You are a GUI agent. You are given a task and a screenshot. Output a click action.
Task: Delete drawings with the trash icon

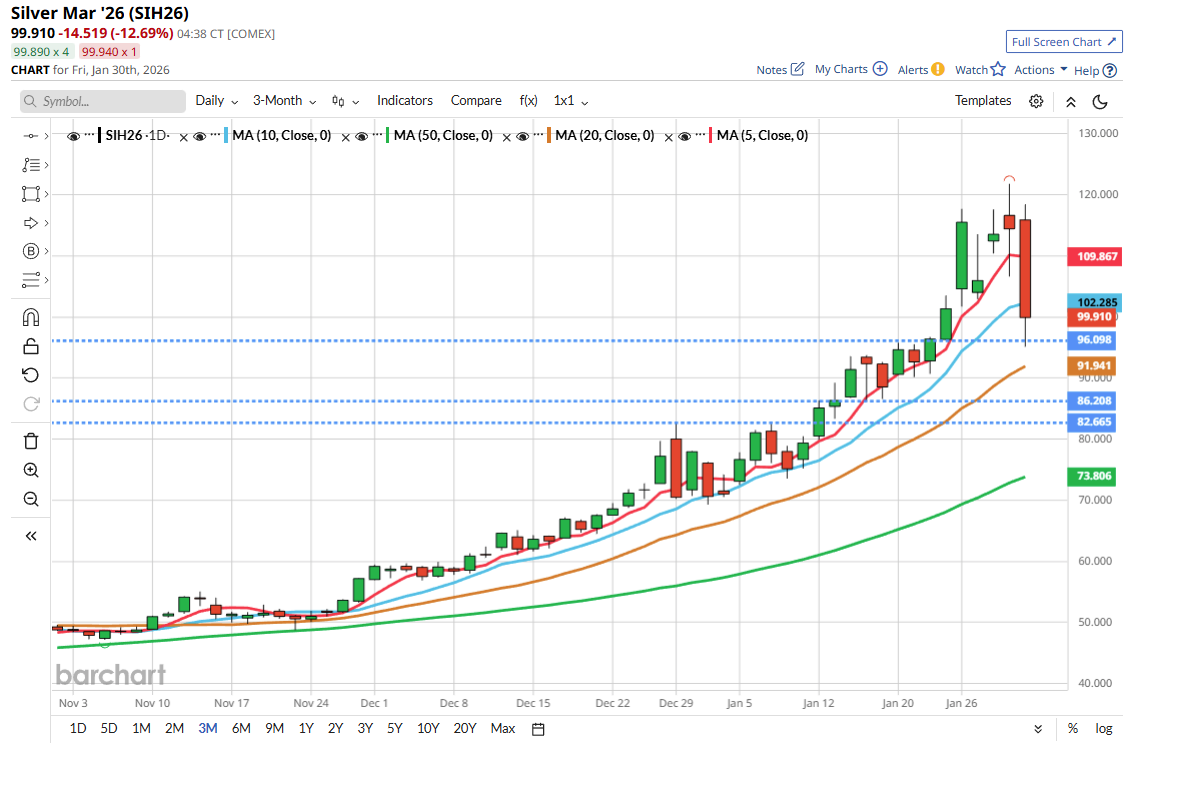30,441
